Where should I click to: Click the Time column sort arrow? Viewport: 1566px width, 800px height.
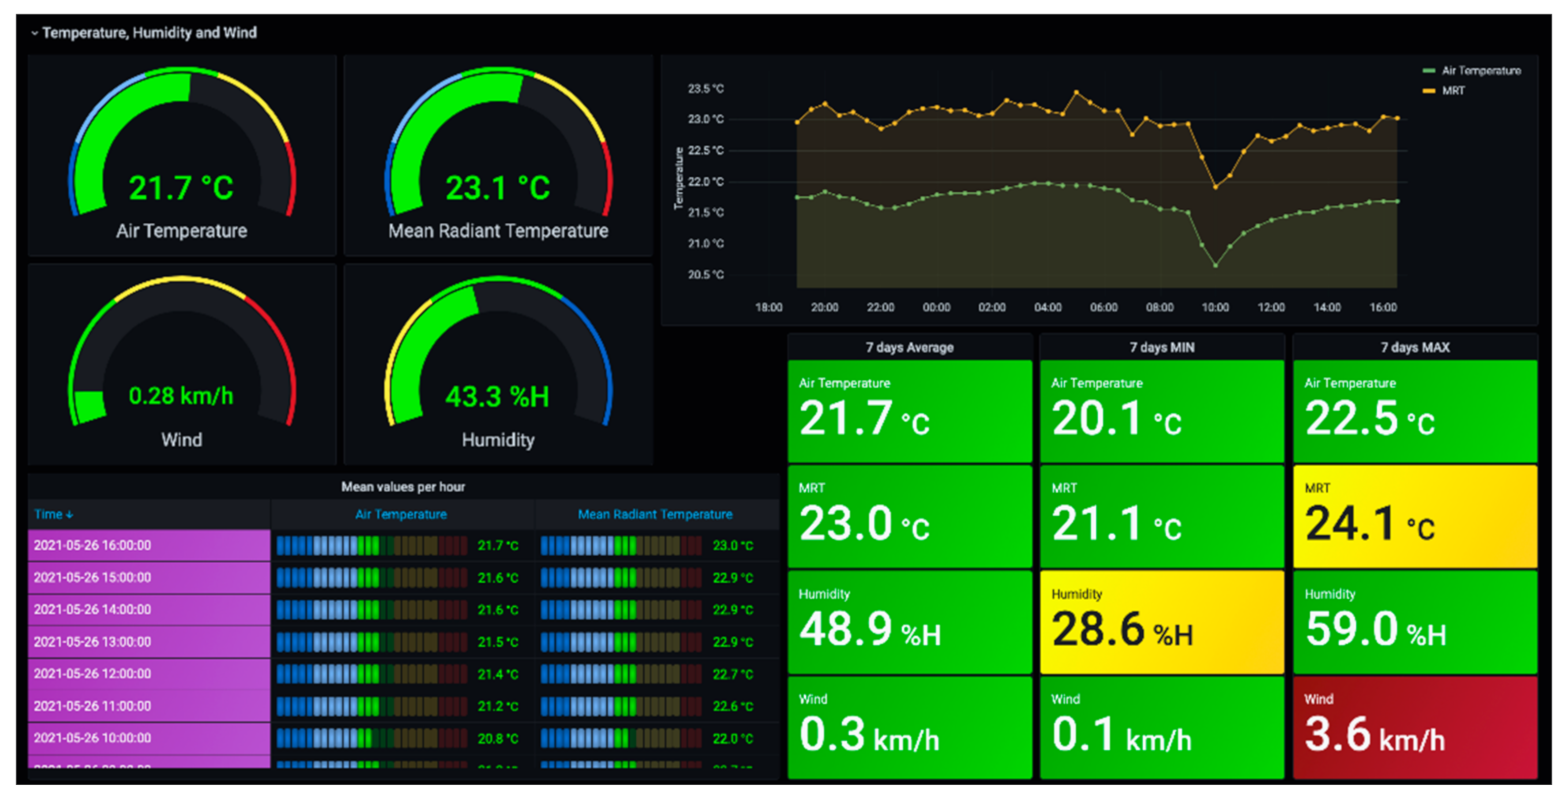coord(69,515)
